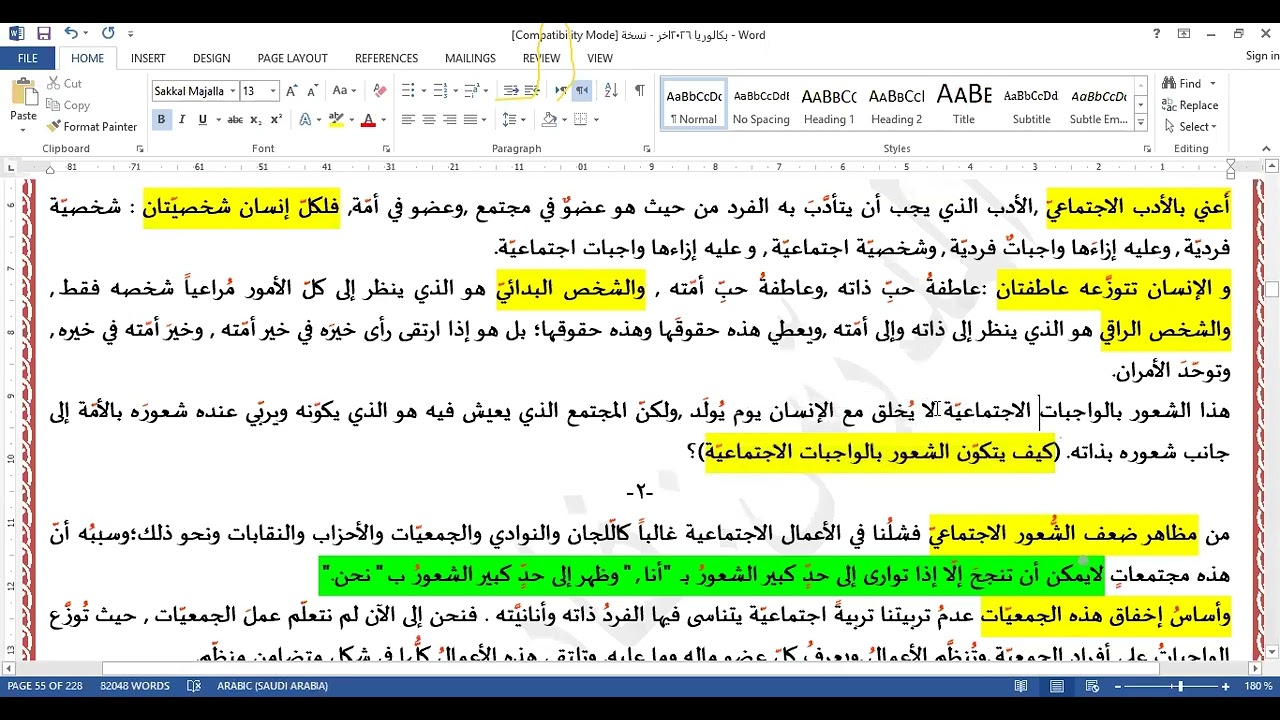Open Word Help question mark
The height and width of the screenshot is (720, 1280).
point(1158,34)
